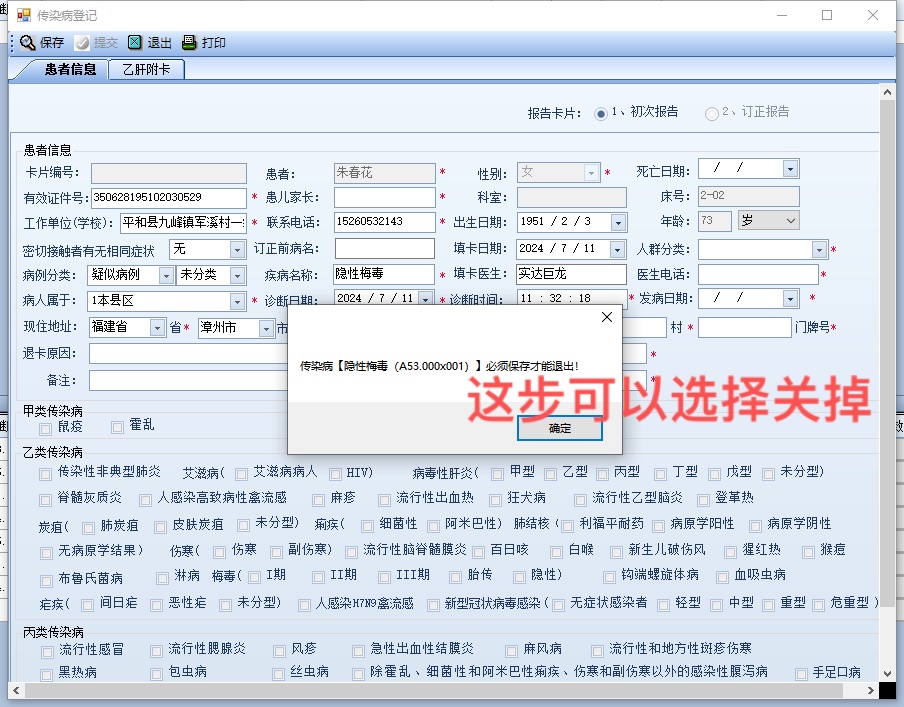Click the 工作单位 input field
Screen dimensions: 904x707
point(183,223)
